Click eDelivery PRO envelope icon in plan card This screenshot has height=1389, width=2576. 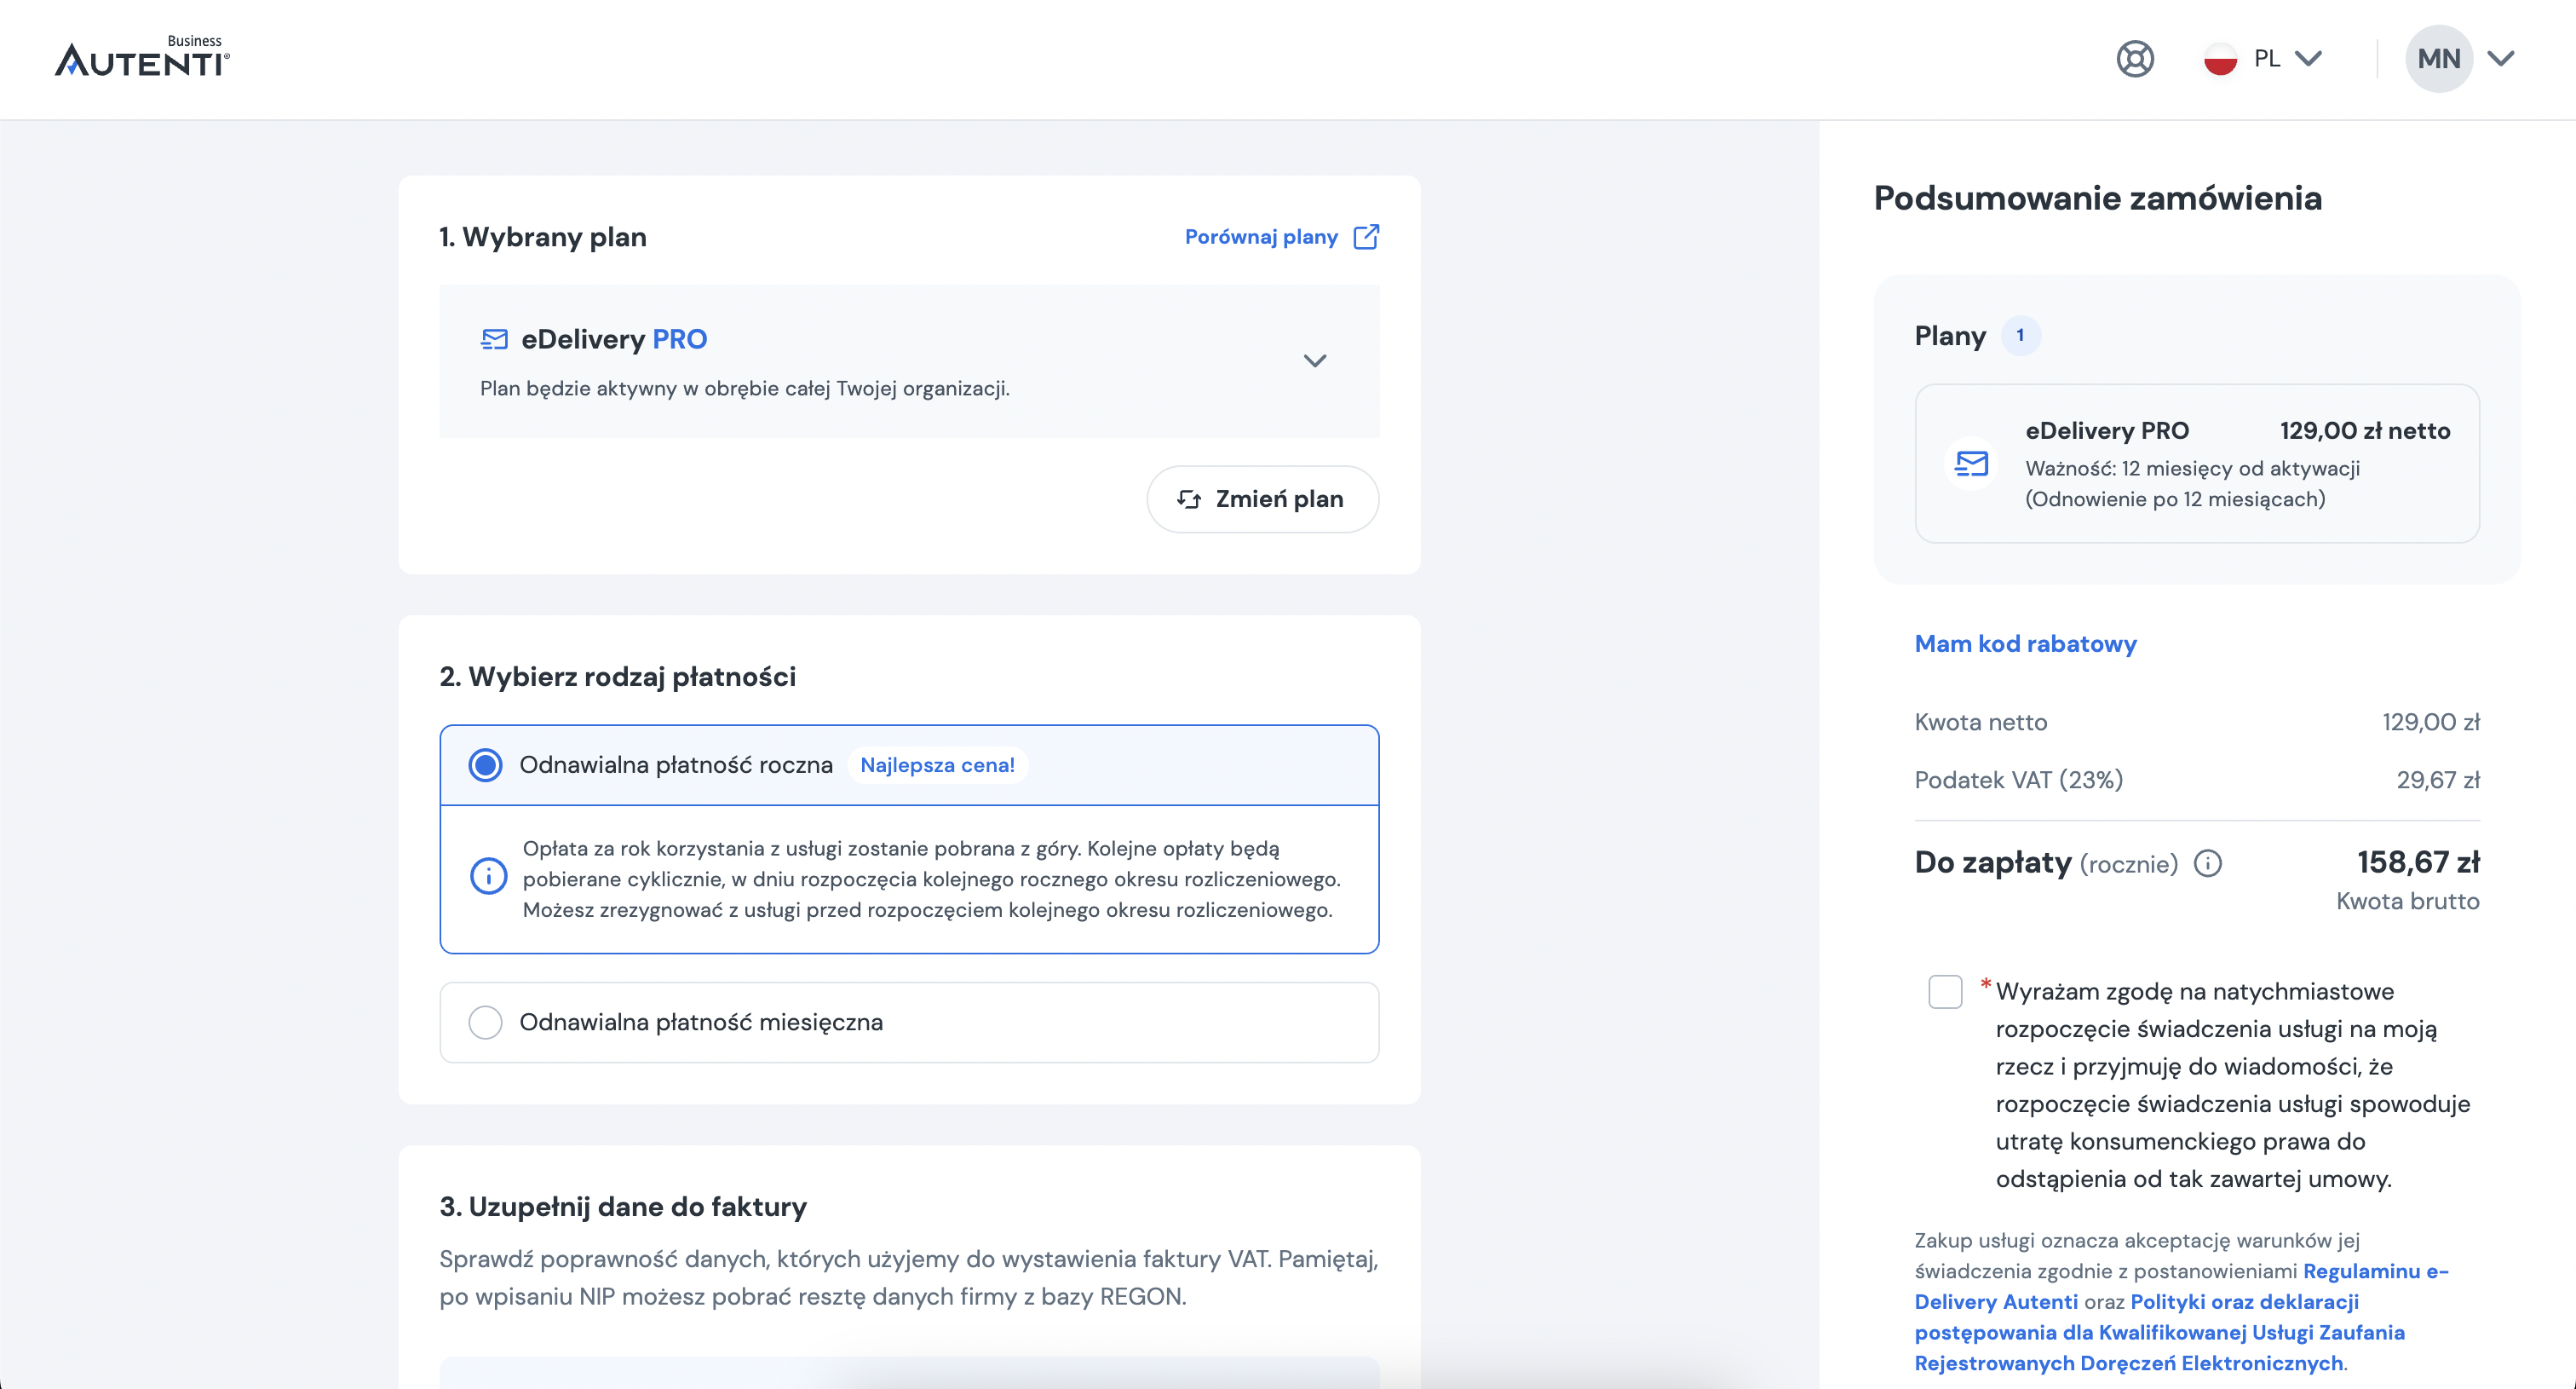point(494,340)
